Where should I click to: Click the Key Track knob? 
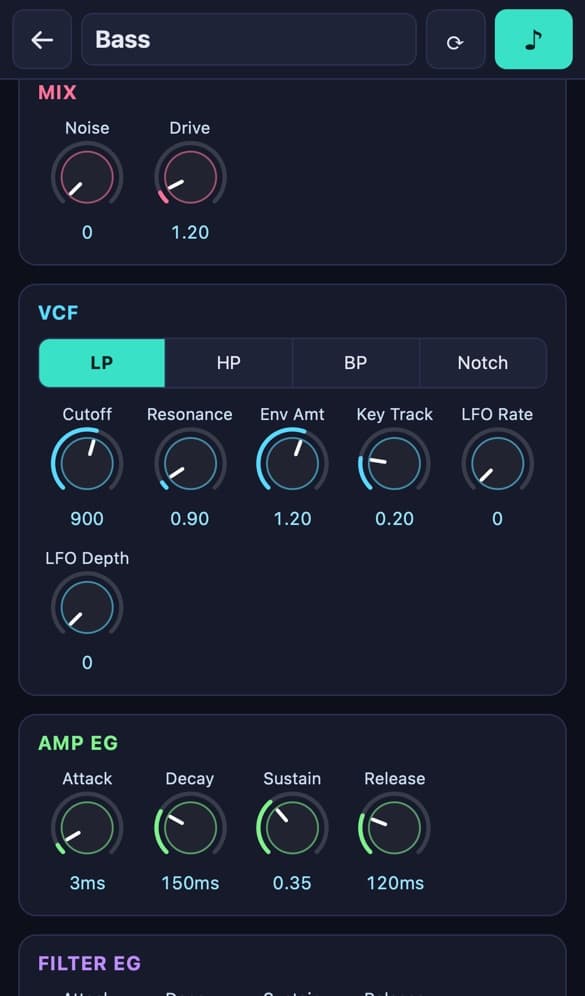click(x=394, y=463)
